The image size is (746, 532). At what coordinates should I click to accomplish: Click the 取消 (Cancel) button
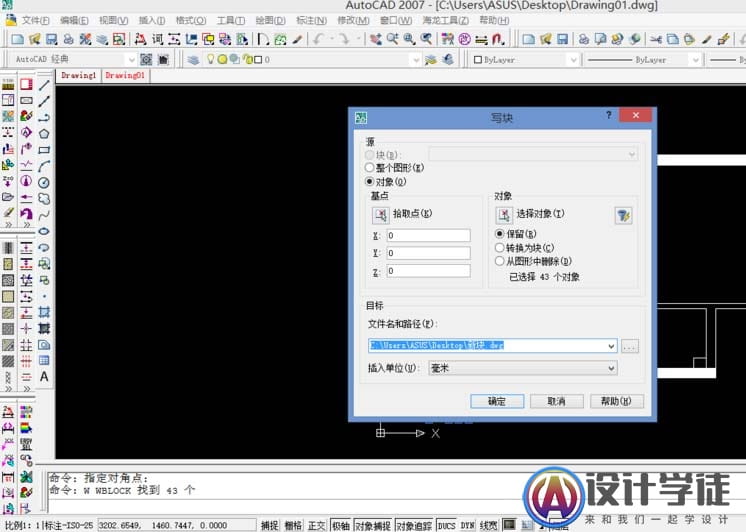coord(557,401)
